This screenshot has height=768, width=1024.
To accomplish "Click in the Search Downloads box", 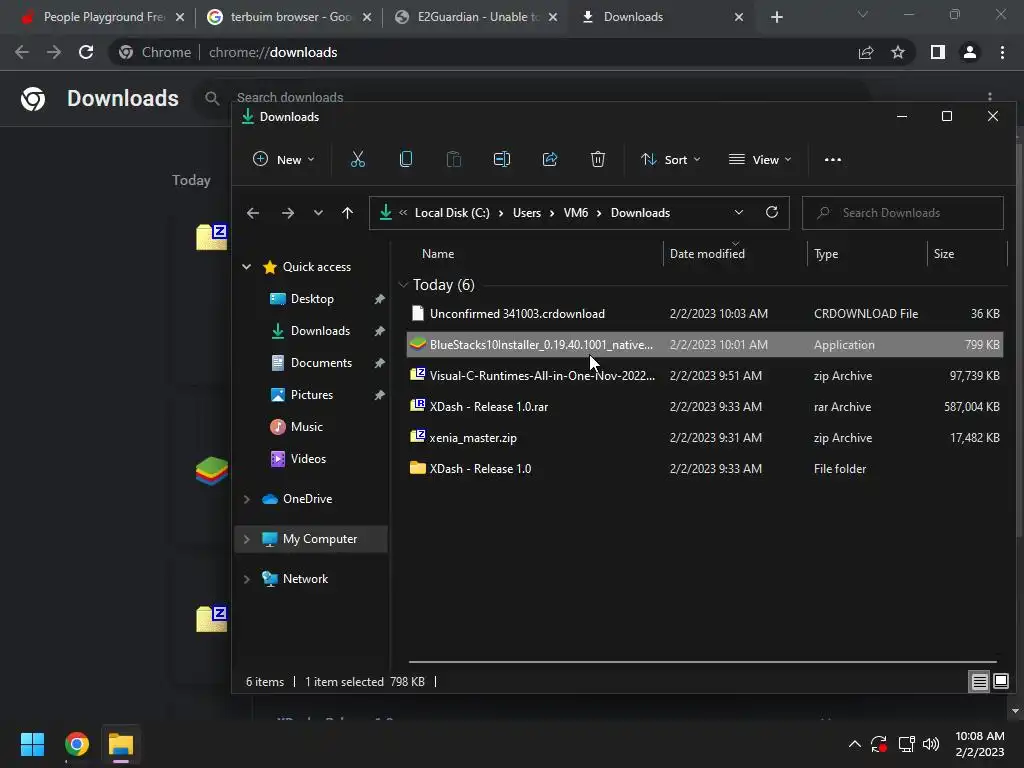I will pyautogui.click(x=903, y=213).
